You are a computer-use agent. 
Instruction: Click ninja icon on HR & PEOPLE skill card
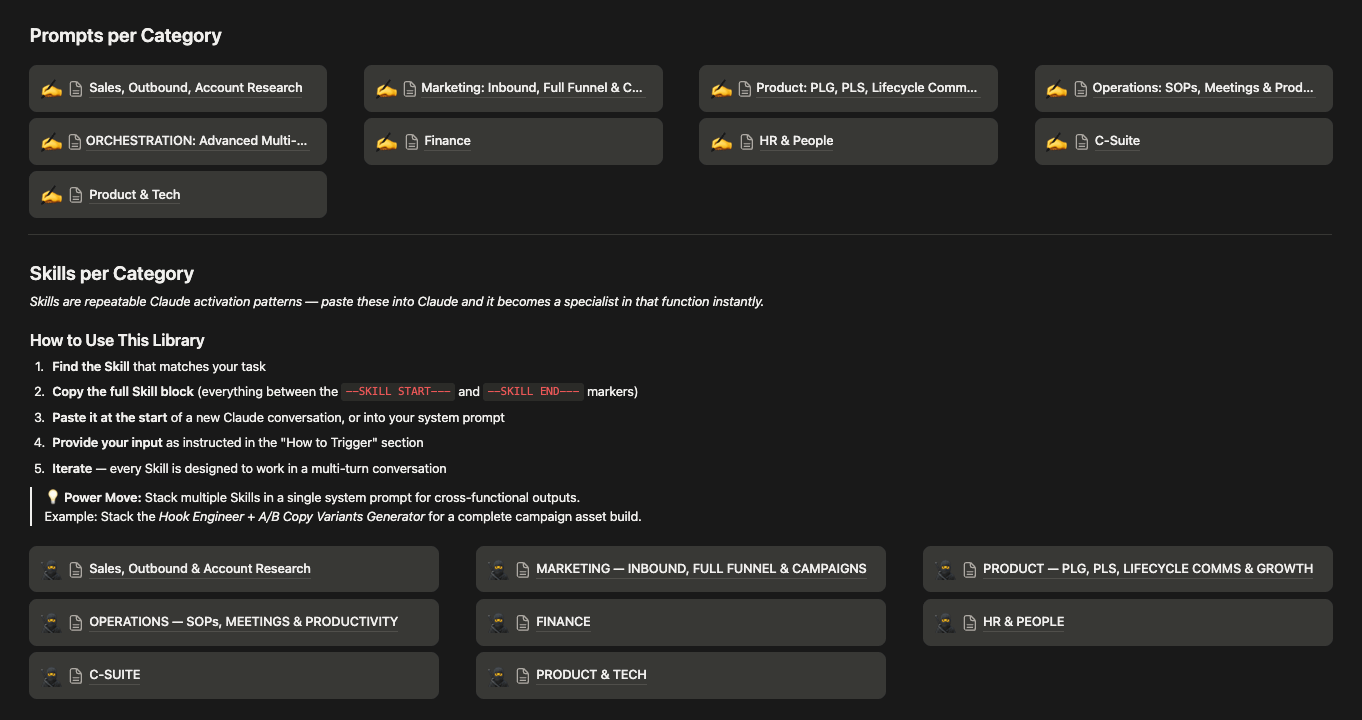click(x=945, y=622)
